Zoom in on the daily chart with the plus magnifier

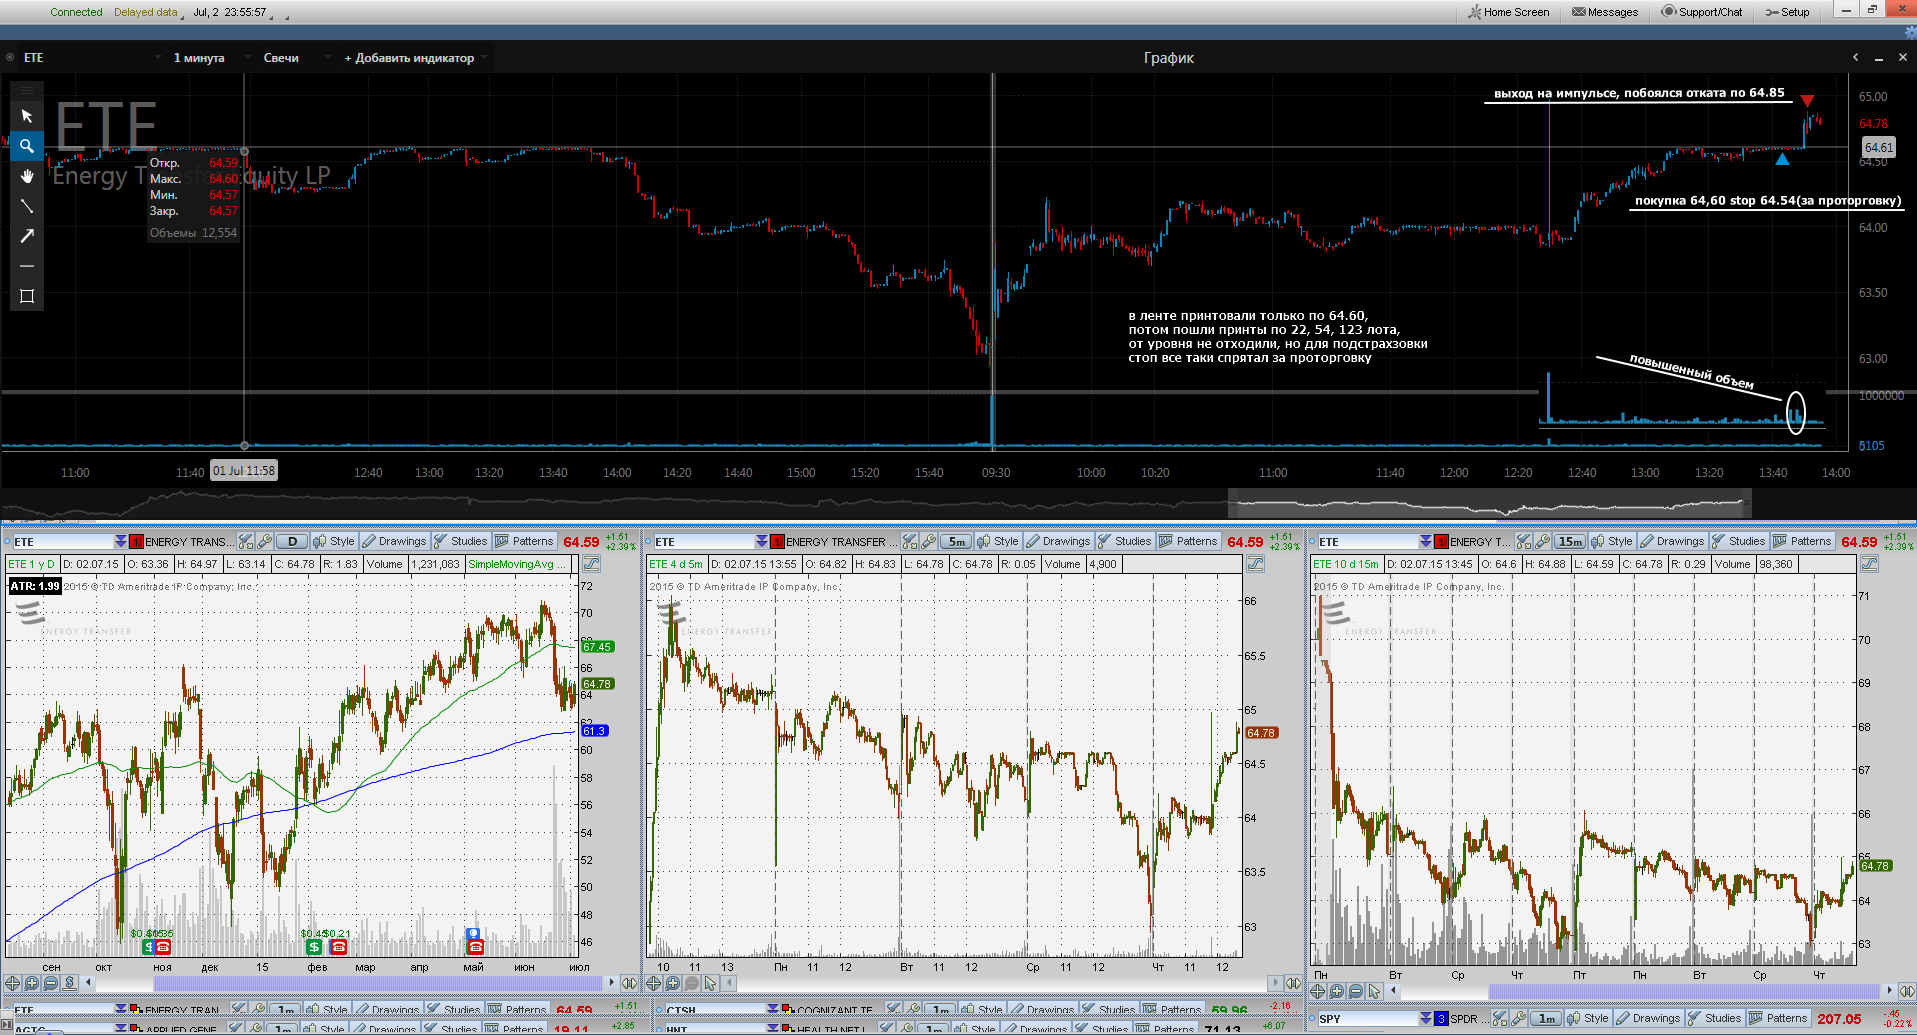point(32,983)
